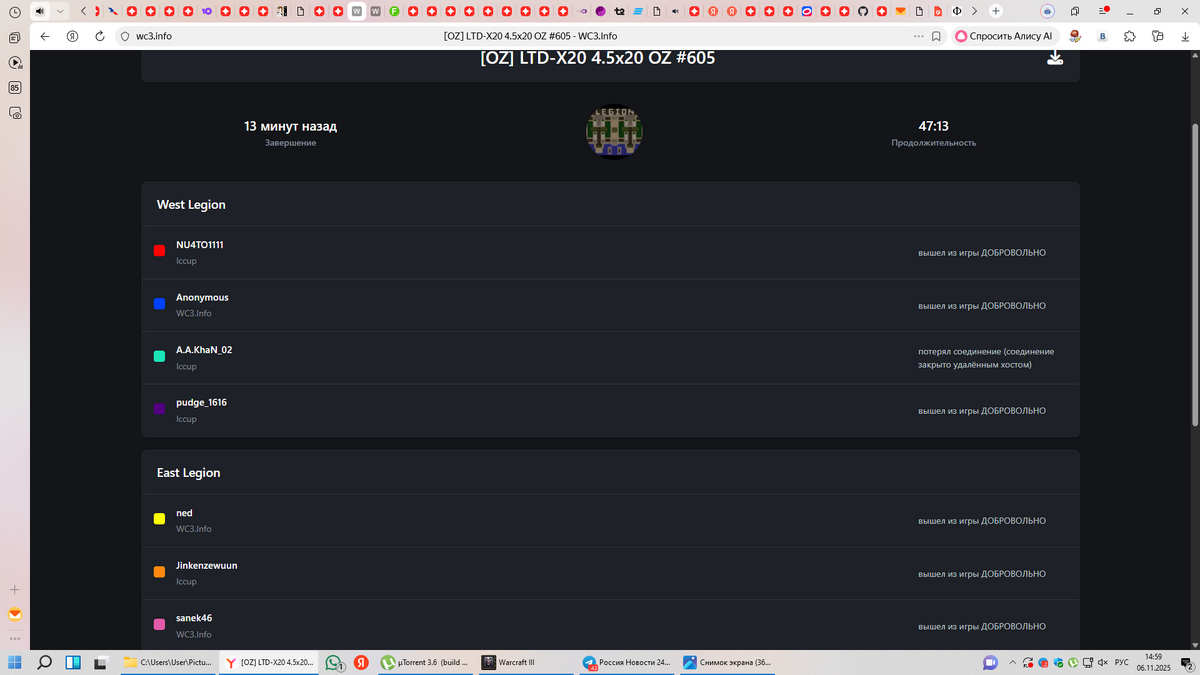Click the "Спросить Алису AI" button

(x=1003, y=36)
